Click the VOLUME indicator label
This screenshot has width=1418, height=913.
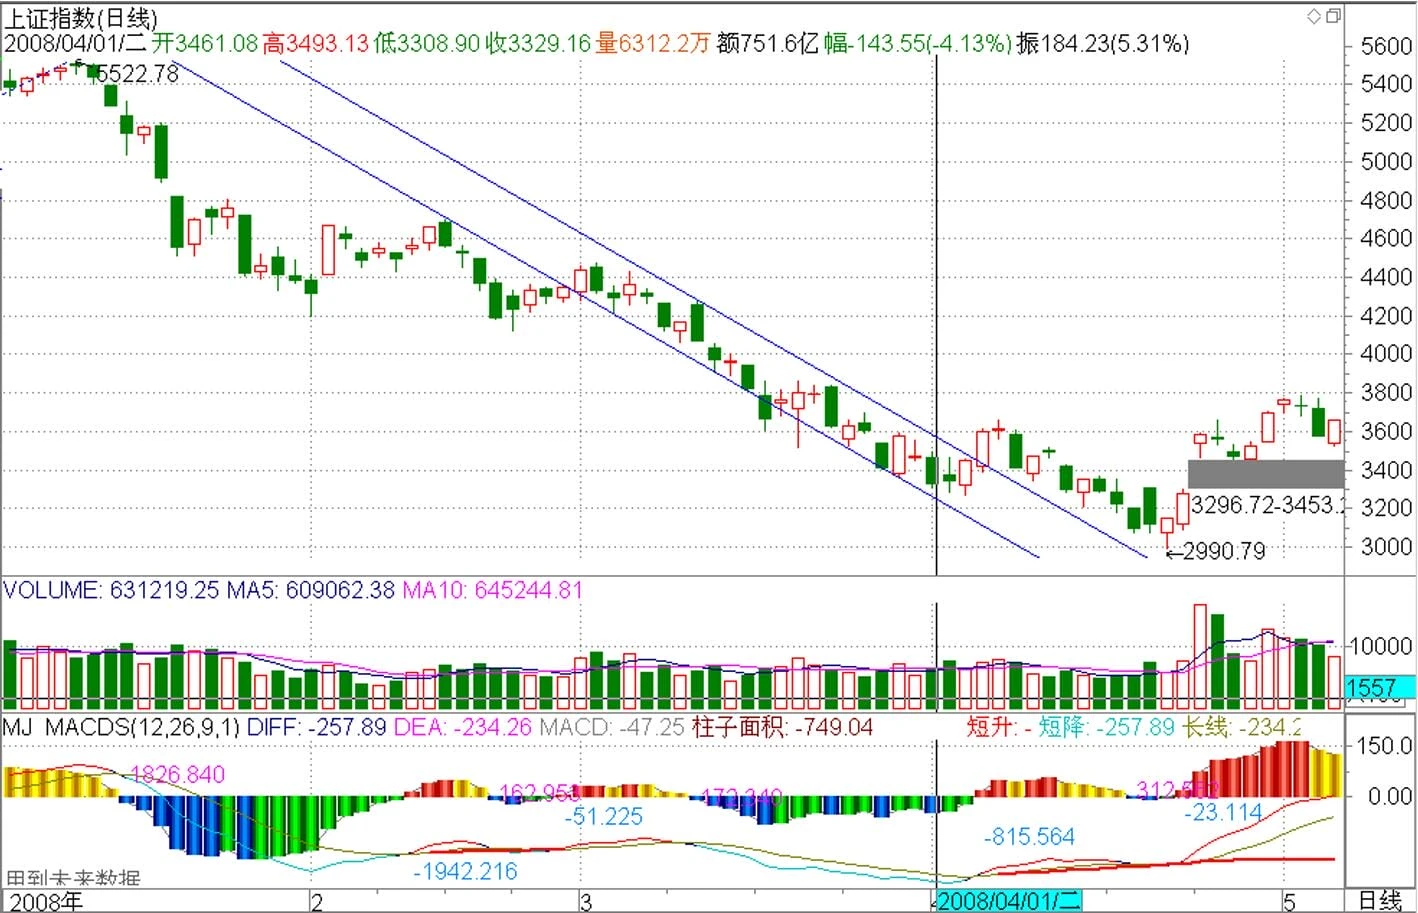pyautogui.click(x=52, y=590)
